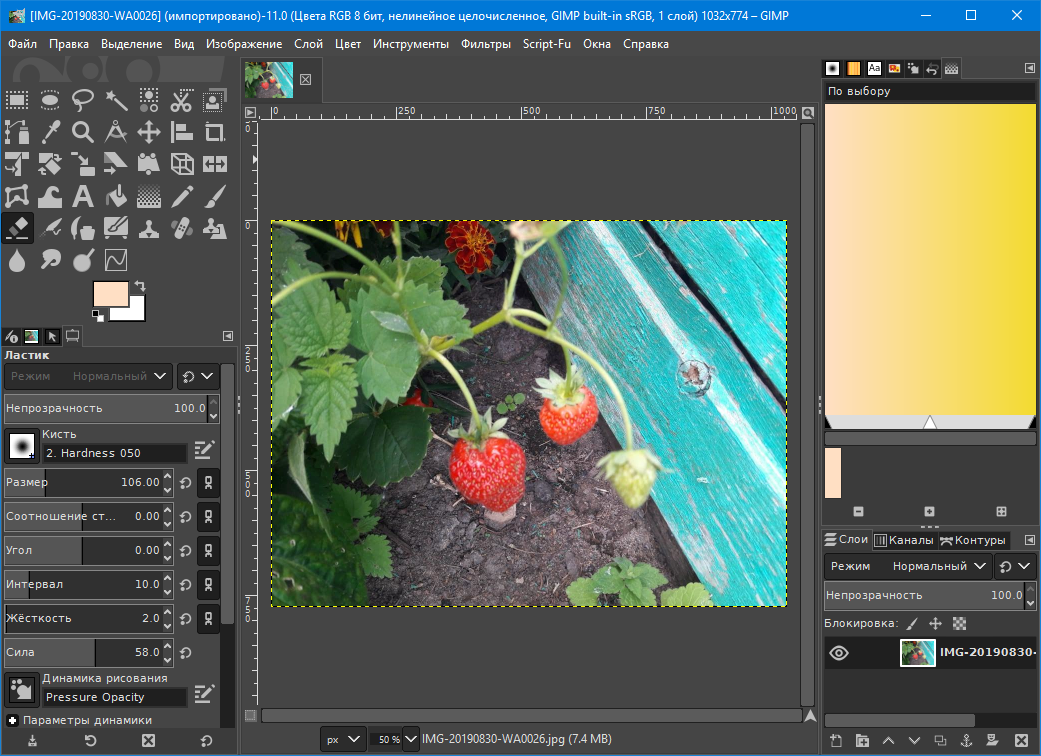Select the Smudge tool
The width and height of the screenshot is (1041, 756).
[x=50, y=260]
